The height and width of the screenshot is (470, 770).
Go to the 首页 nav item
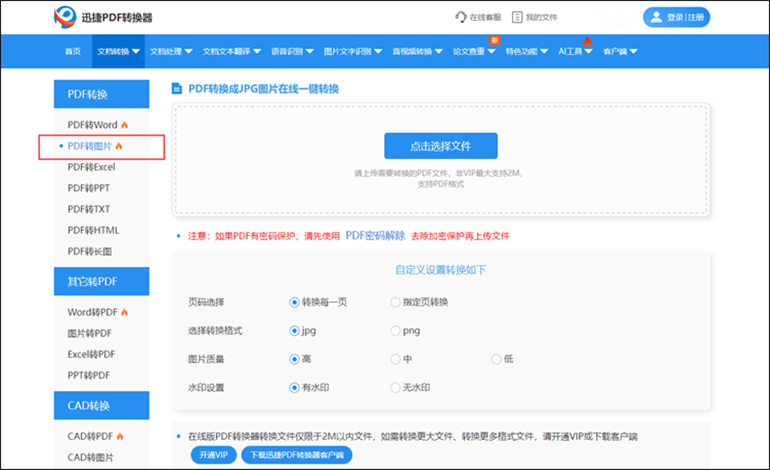(x=73, y=51)
